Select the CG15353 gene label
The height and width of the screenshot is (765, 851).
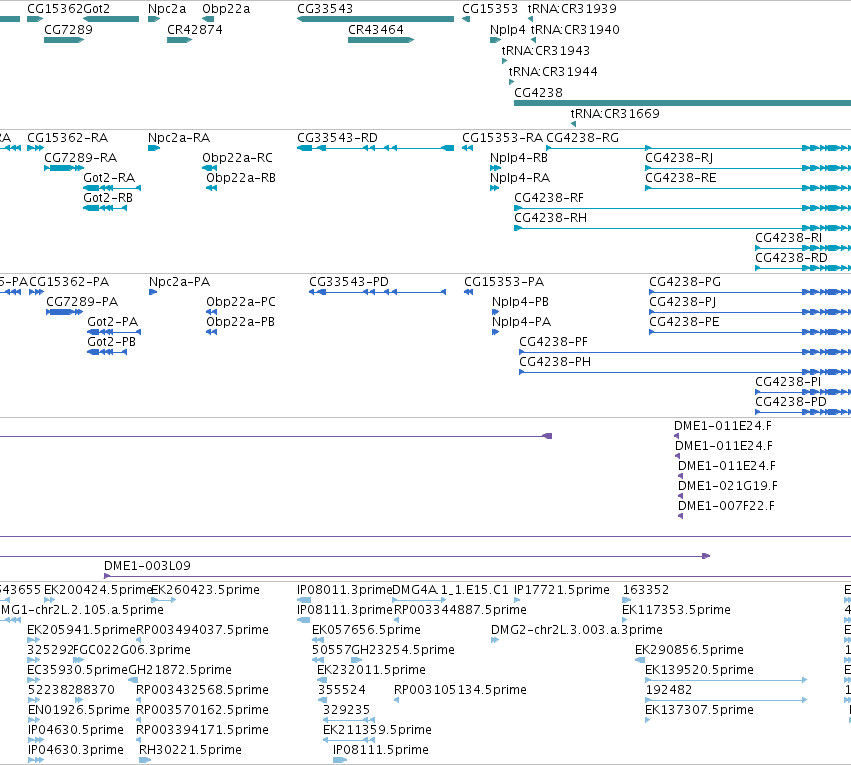(490, 9)
